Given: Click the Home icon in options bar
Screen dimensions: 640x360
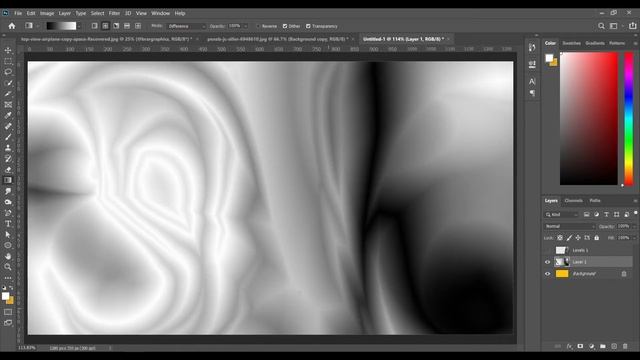Looking at the screenshot, I should (x=12, y=26).
